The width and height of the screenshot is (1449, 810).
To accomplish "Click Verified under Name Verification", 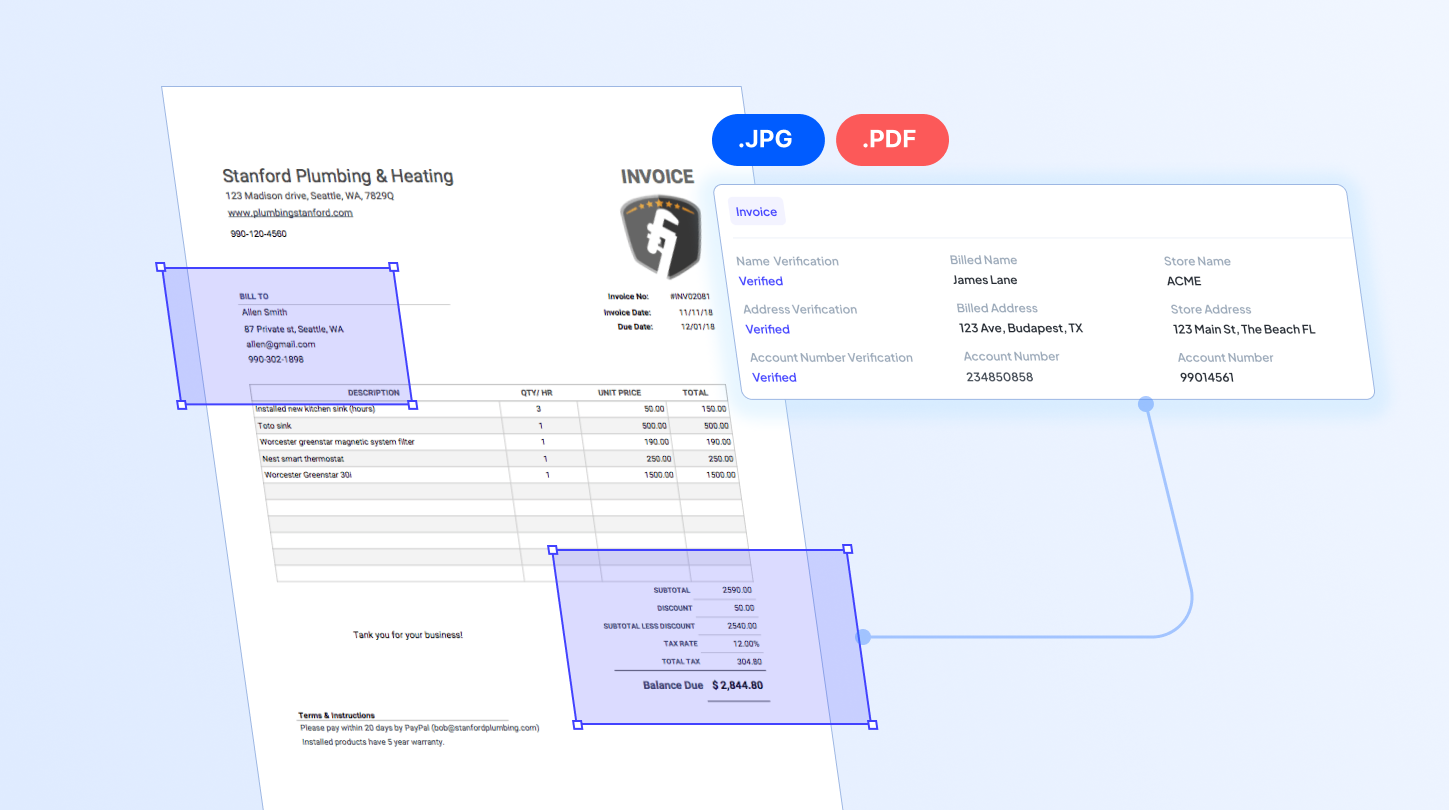I will tap(761, 281).
